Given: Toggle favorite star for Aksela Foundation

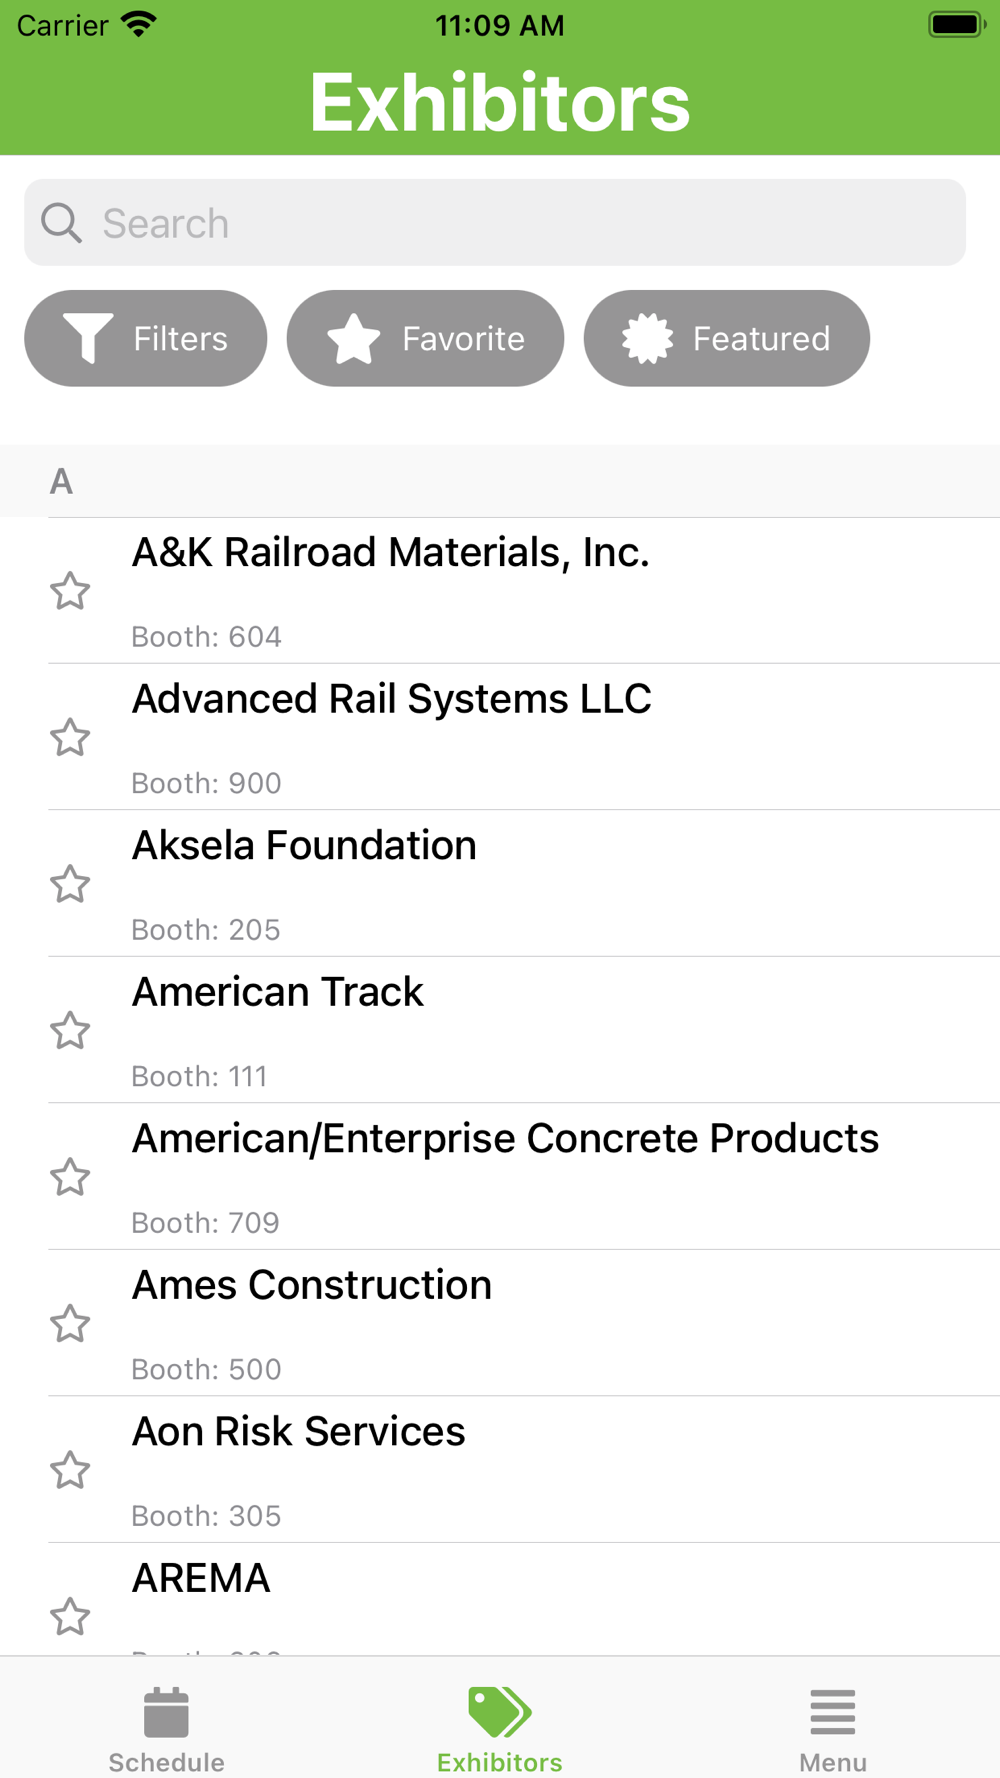Looking at the screenshot, I should click(x=70, y=884).
